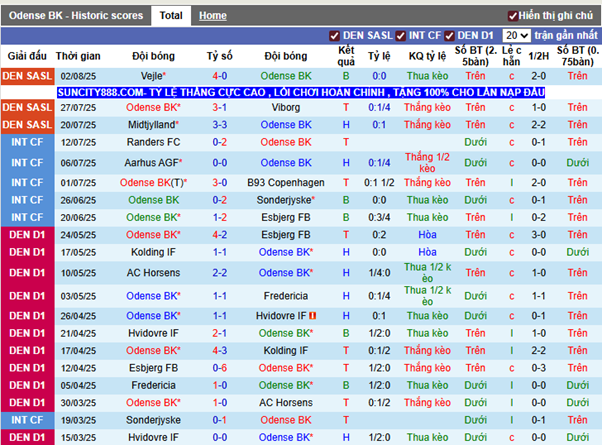The width and height of the screenshot is (602, 445).
Task: Click the INT CF league cell for 12/07/25
Action: click(27, 142)
